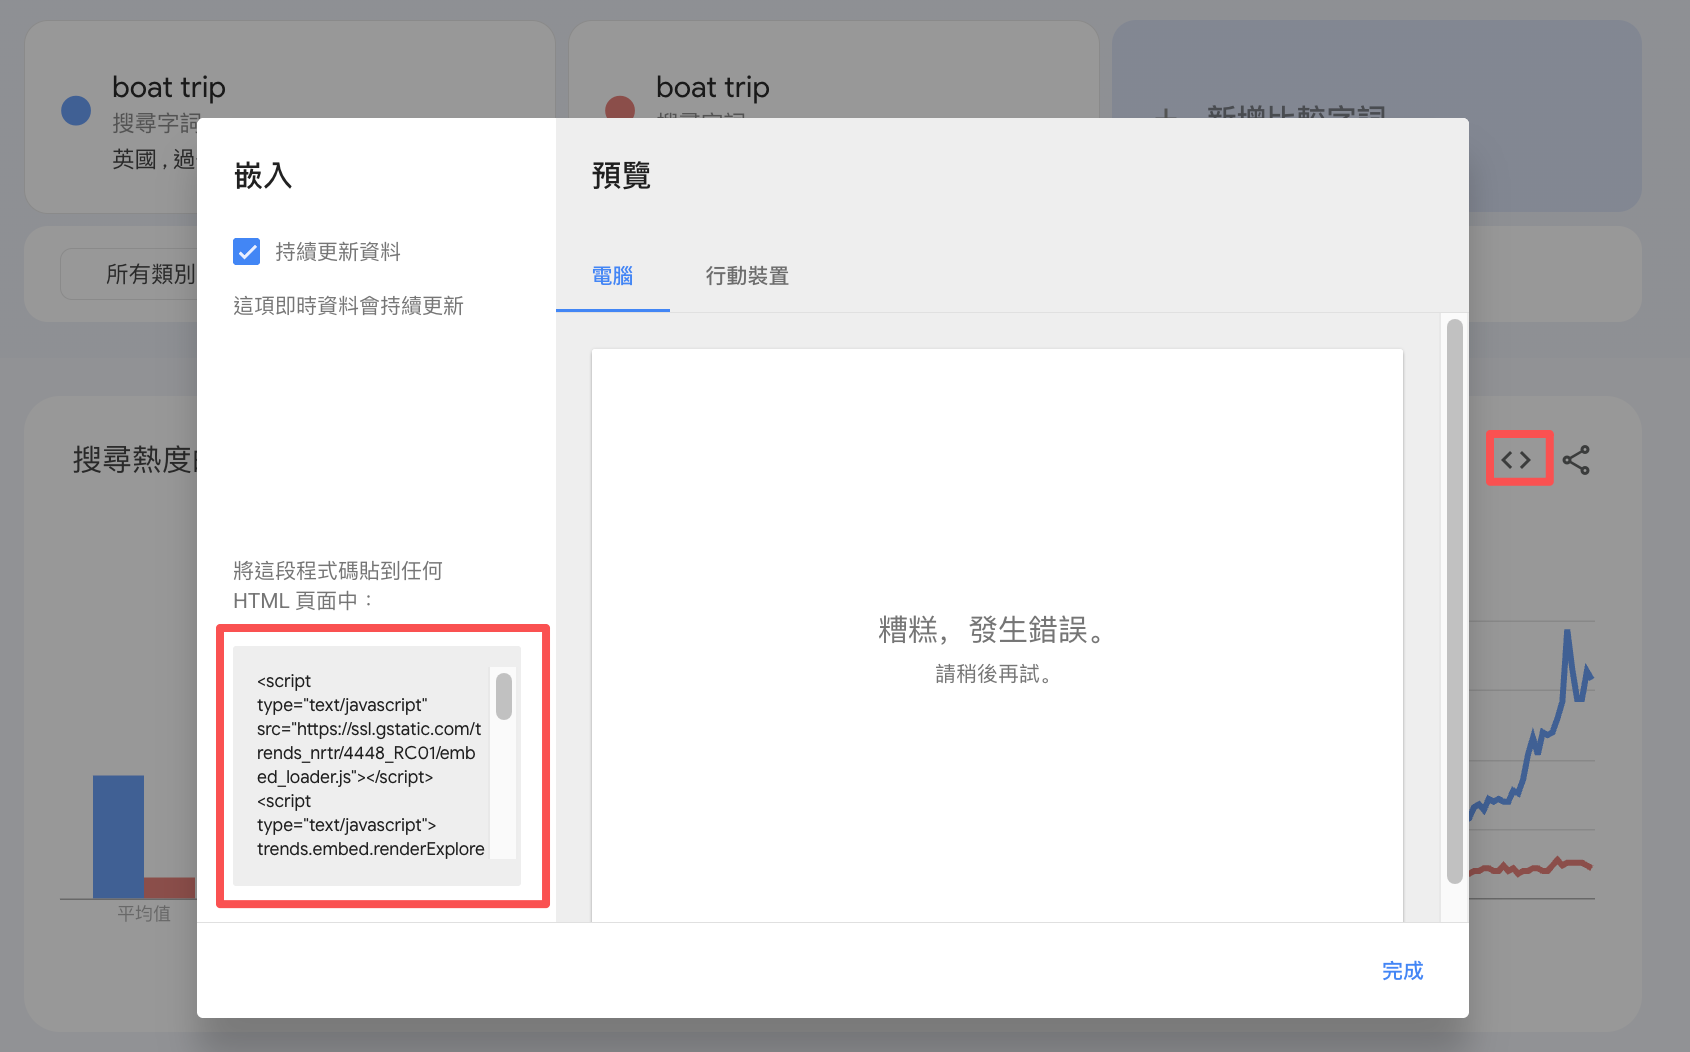
Task: Click the blue dot beside first boat trip
Action: point(76,110)
